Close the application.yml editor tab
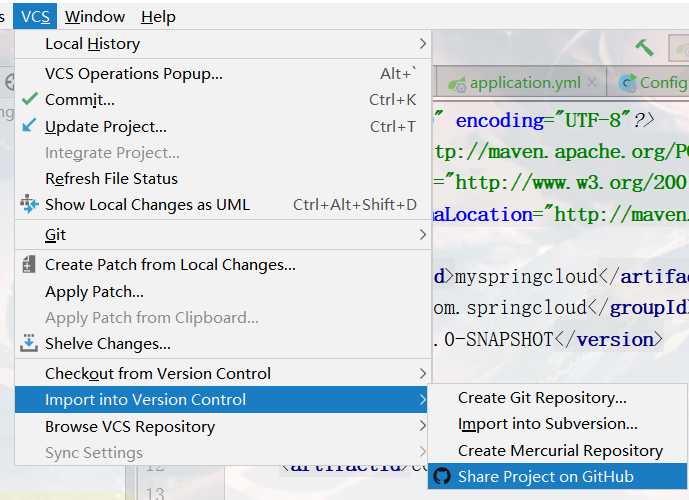This screenshot has height=500, width=689. point(593,83)
